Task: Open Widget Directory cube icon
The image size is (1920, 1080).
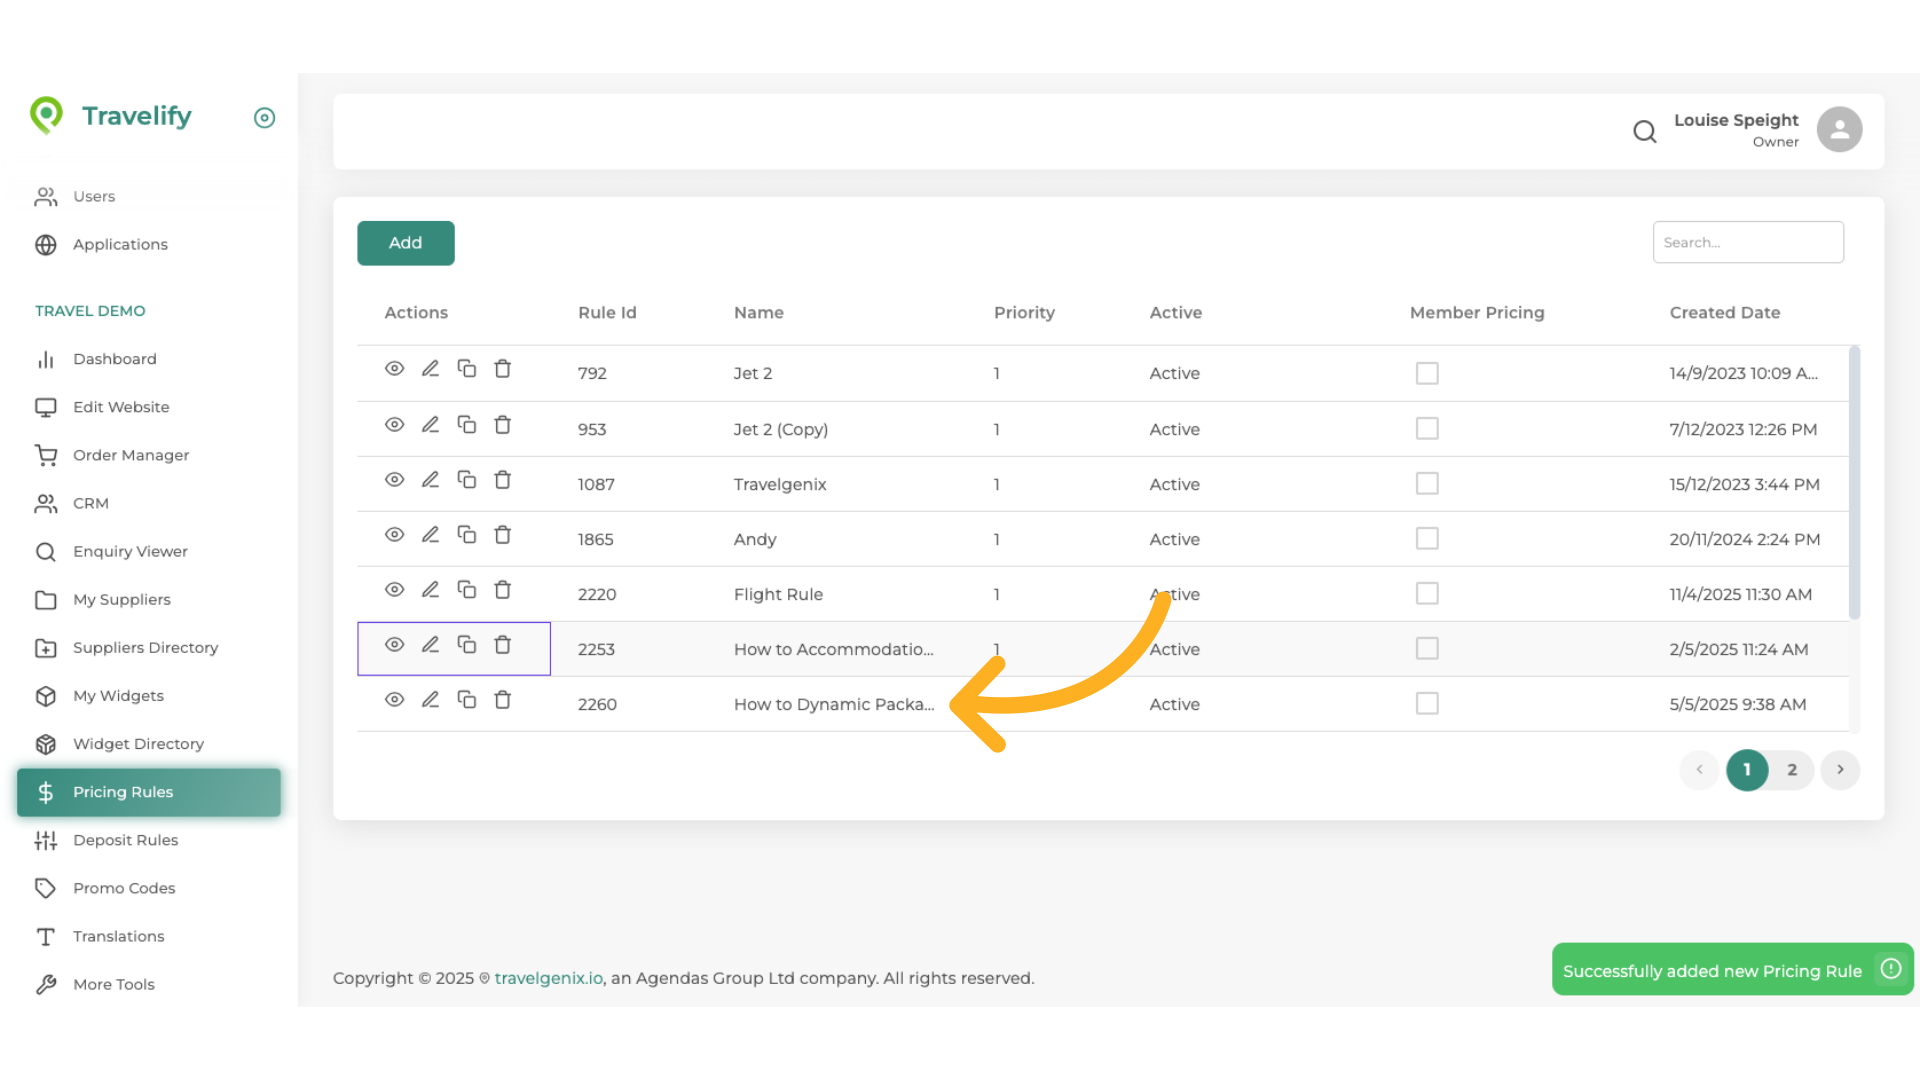Action: click(46, 744)
